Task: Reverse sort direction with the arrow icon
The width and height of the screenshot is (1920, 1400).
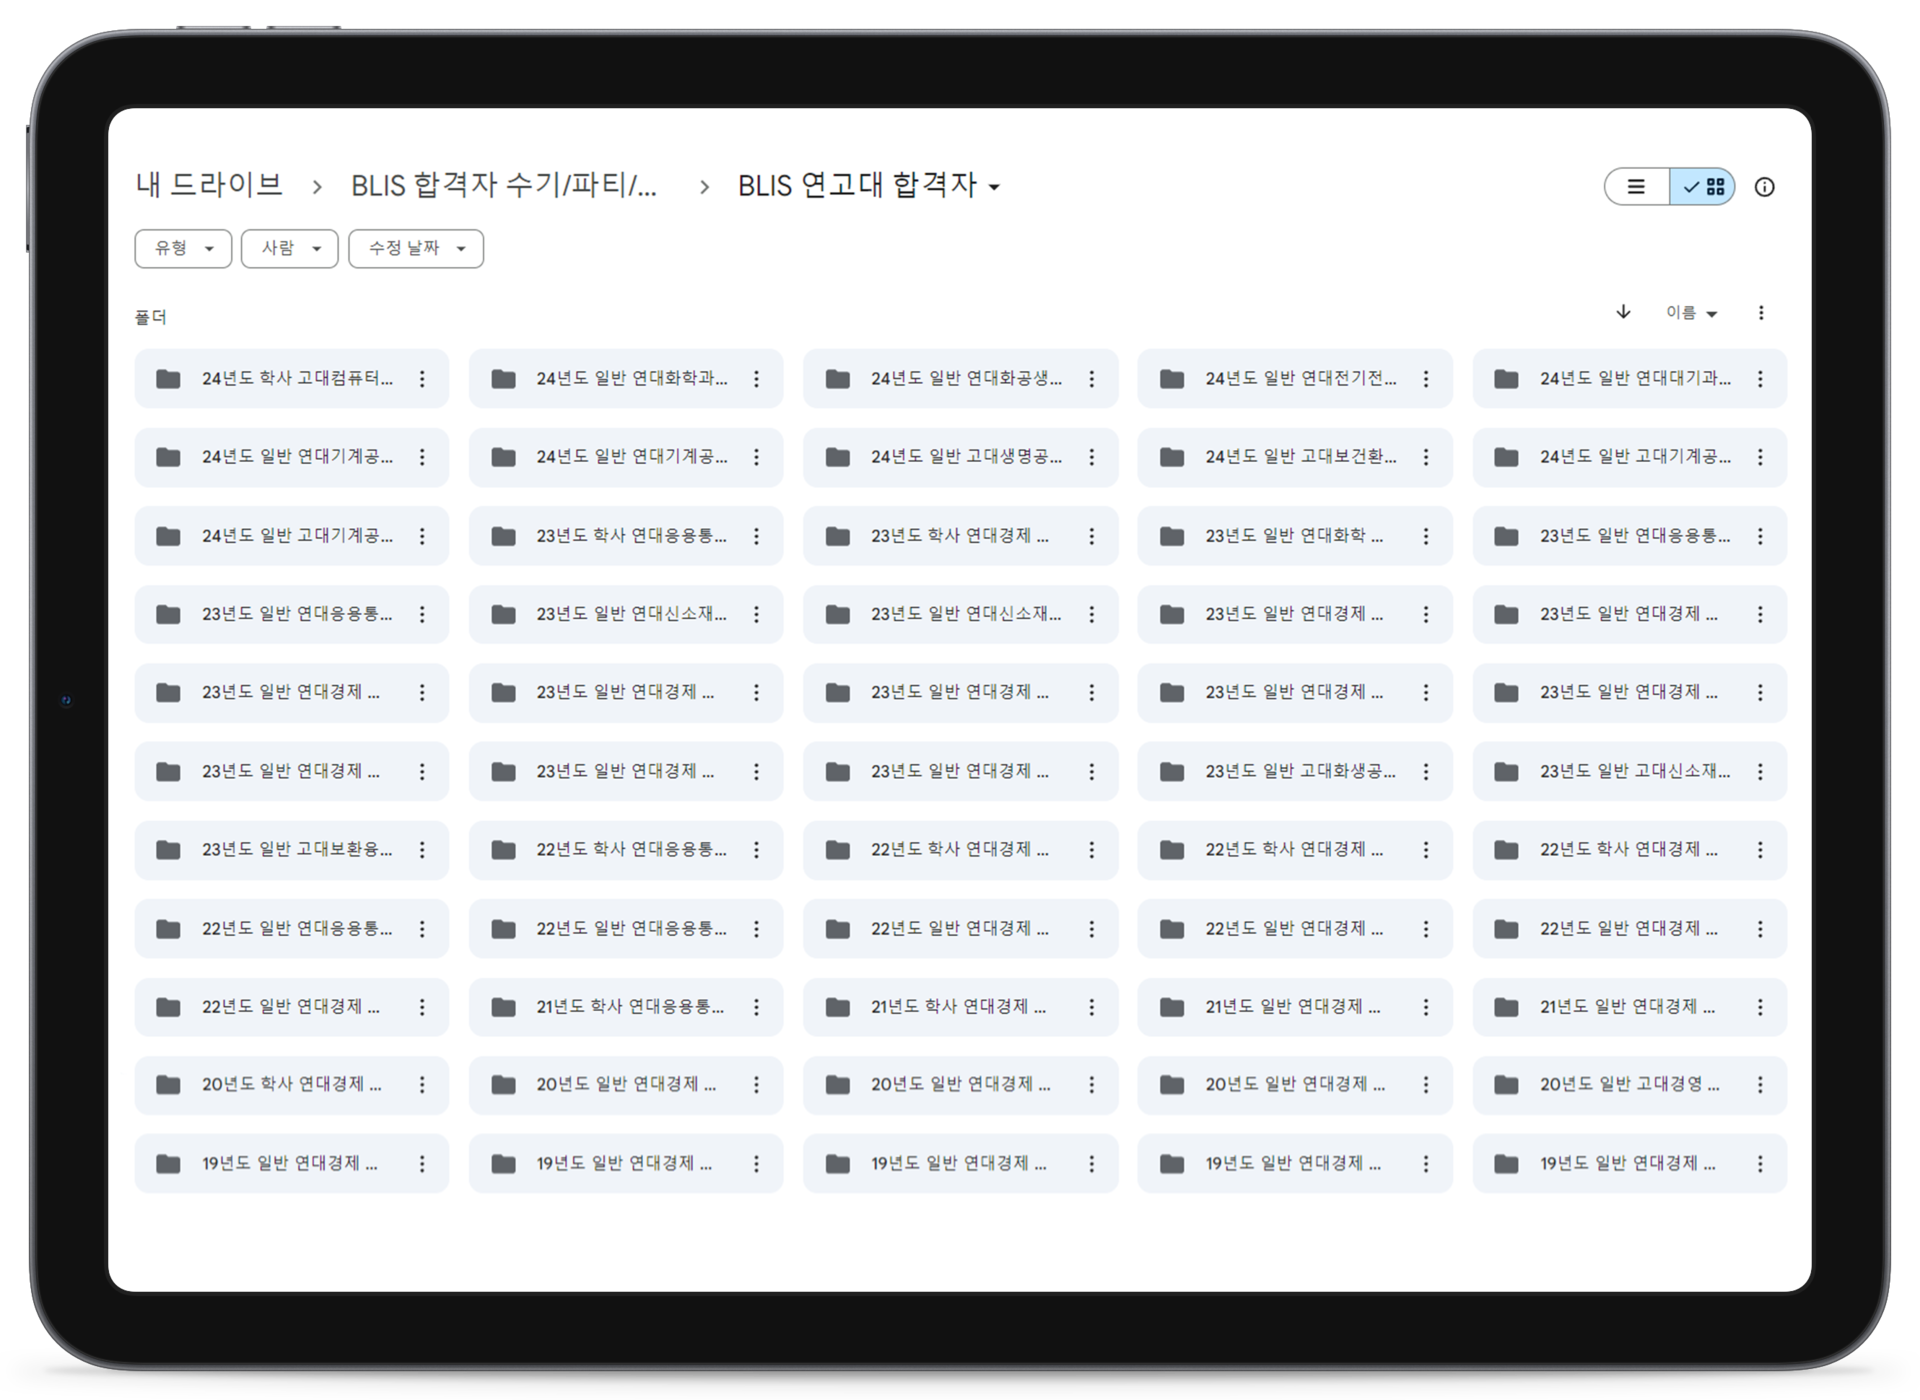Action: pos(1623,312)
